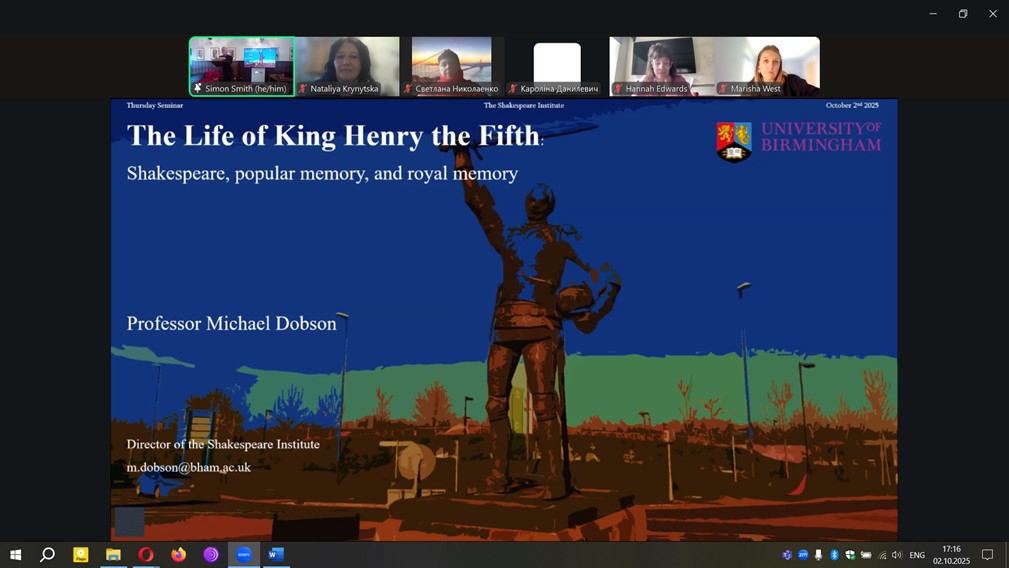Open the Bluetooth tray icon
The width and height of the screenshot is (1009, 568).
coord(834,555)
